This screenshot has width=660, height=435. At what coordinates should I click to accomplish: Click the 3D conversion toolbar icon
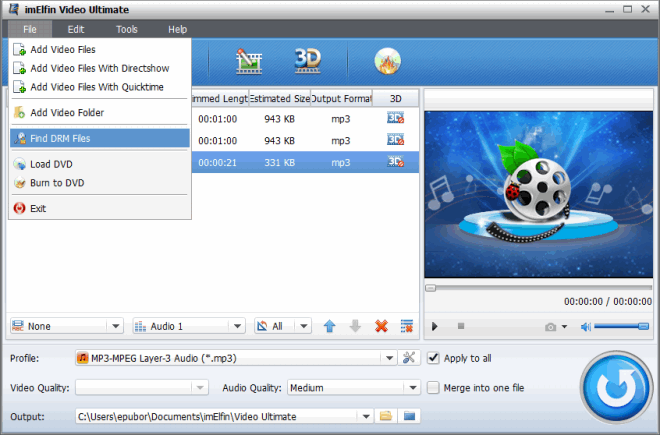pos(308,61)
